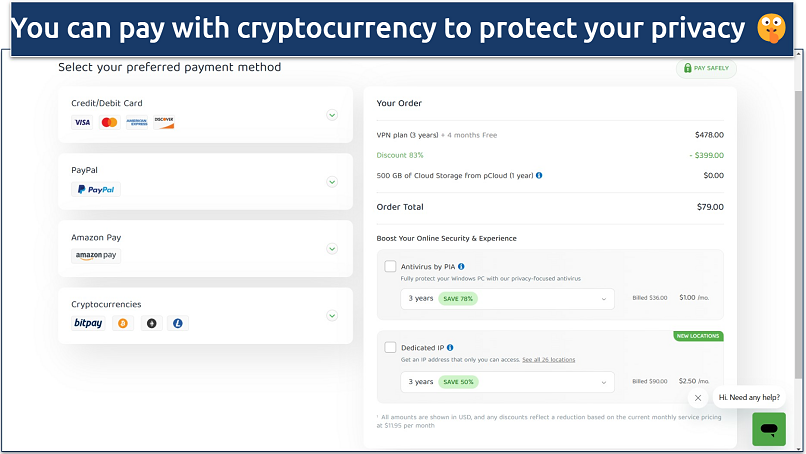Open Antivirus 3 years plan dropdown
The height and width of the screenshot is (454, 806).
506,298
